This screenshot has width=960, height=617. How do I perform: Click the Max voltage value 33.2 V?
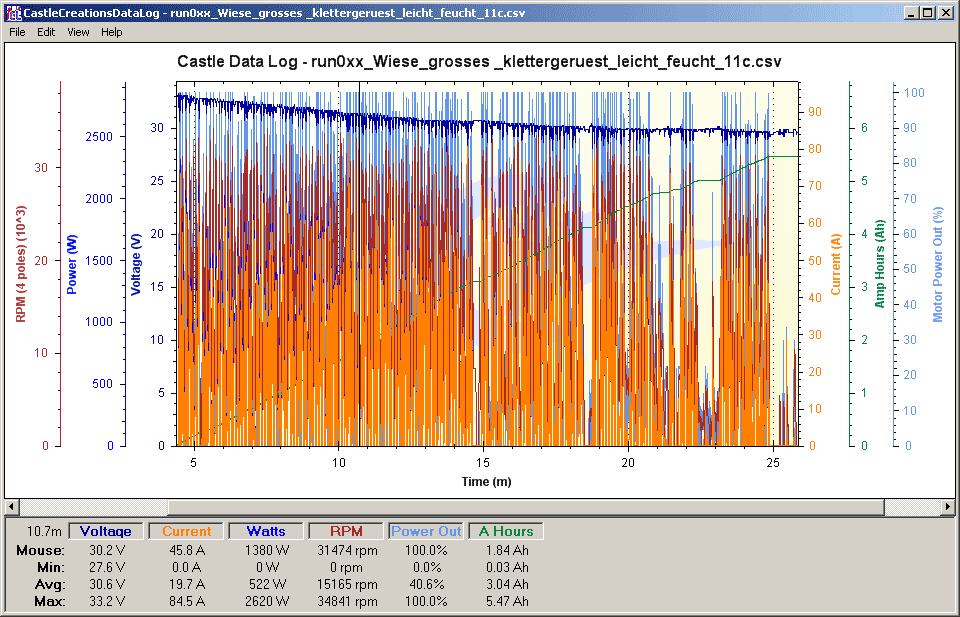click(x=107, y=602)
